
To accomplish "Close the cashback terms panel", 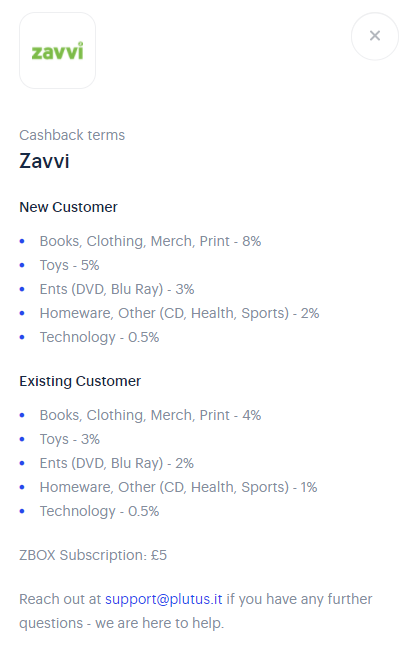I will 374,36.
